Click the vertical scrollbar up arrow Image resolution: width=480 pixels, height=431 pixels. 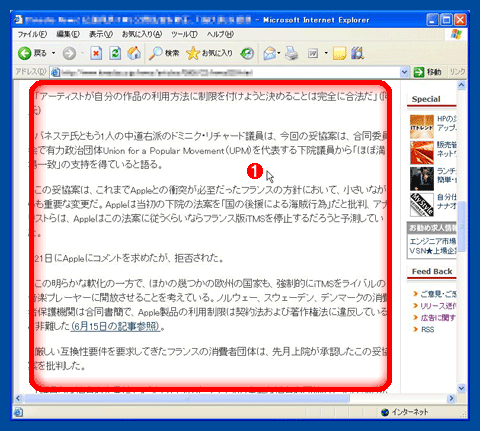click(x=461, y=85)
